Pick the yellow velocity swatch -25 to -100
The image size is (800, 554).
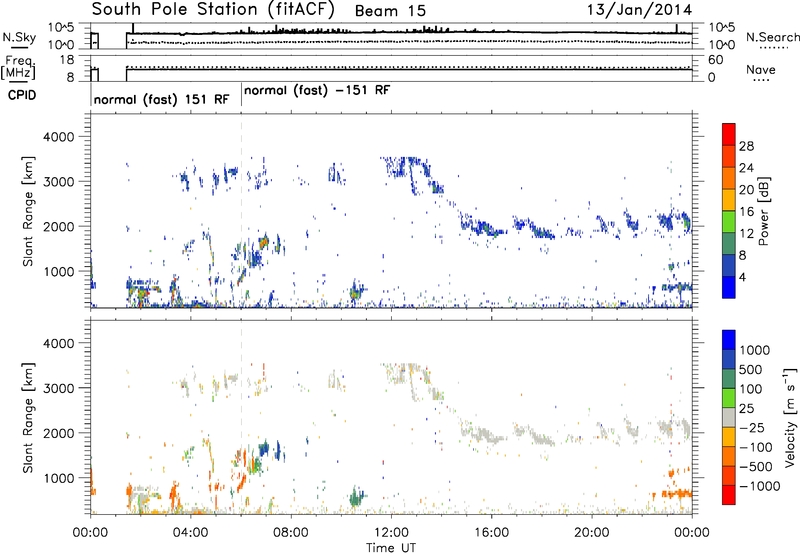click(729, 437)
